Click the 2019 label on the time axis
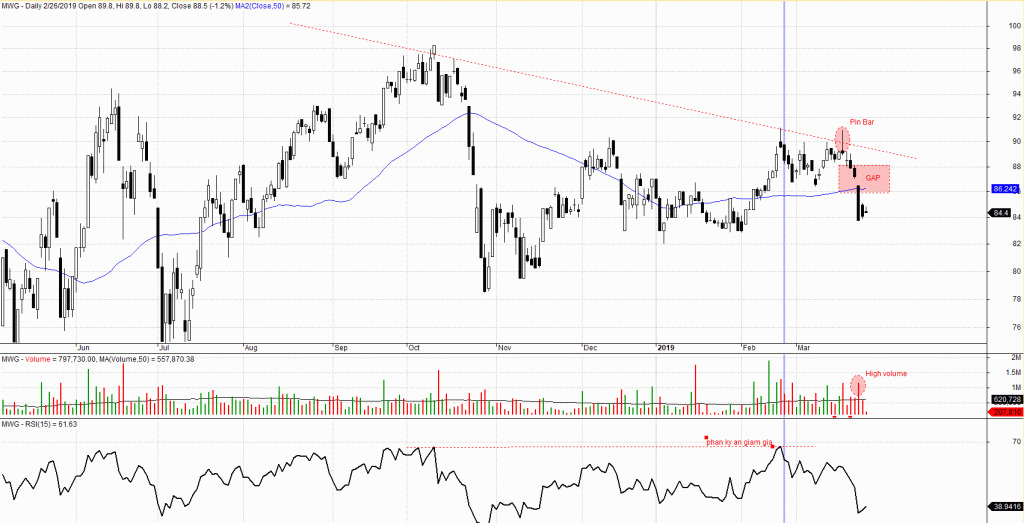 (x=668, y=348)
